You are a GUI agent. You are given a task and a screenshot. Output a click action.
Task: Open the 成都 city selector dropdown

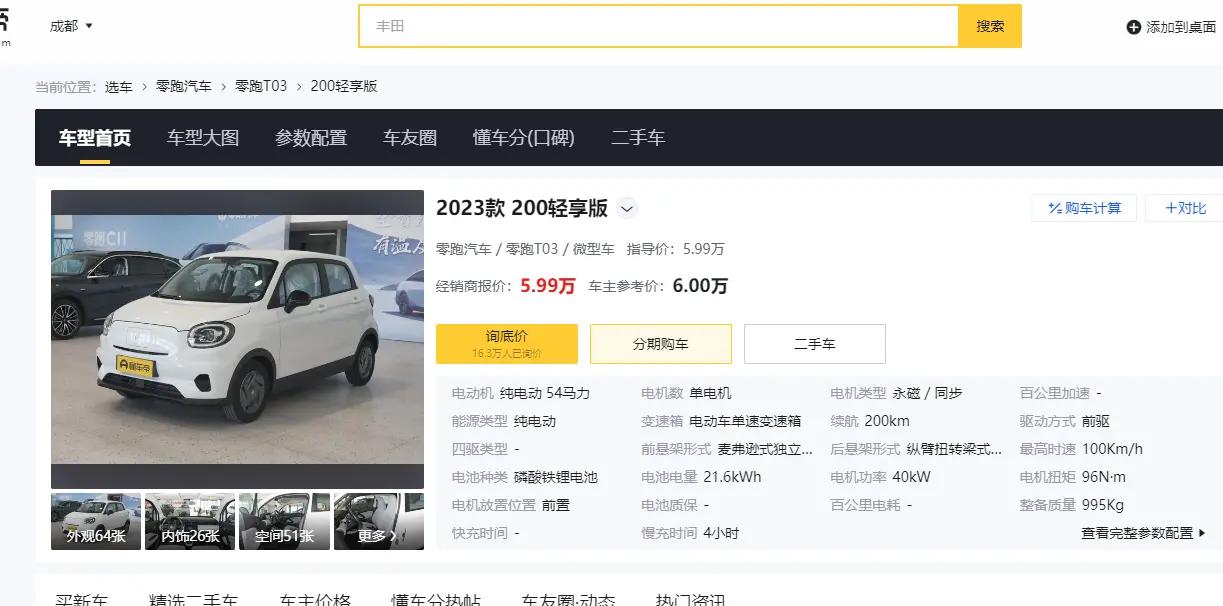point(70,26)
